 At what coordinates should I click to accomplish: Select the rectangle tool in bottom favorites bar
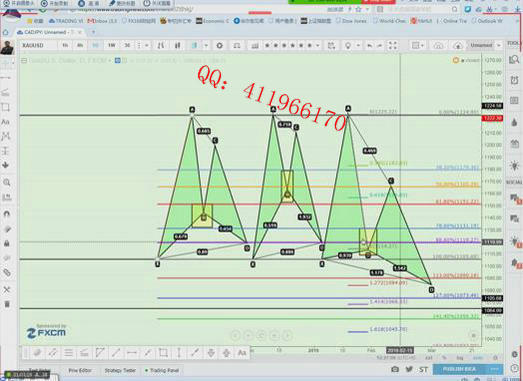[163, 352]
